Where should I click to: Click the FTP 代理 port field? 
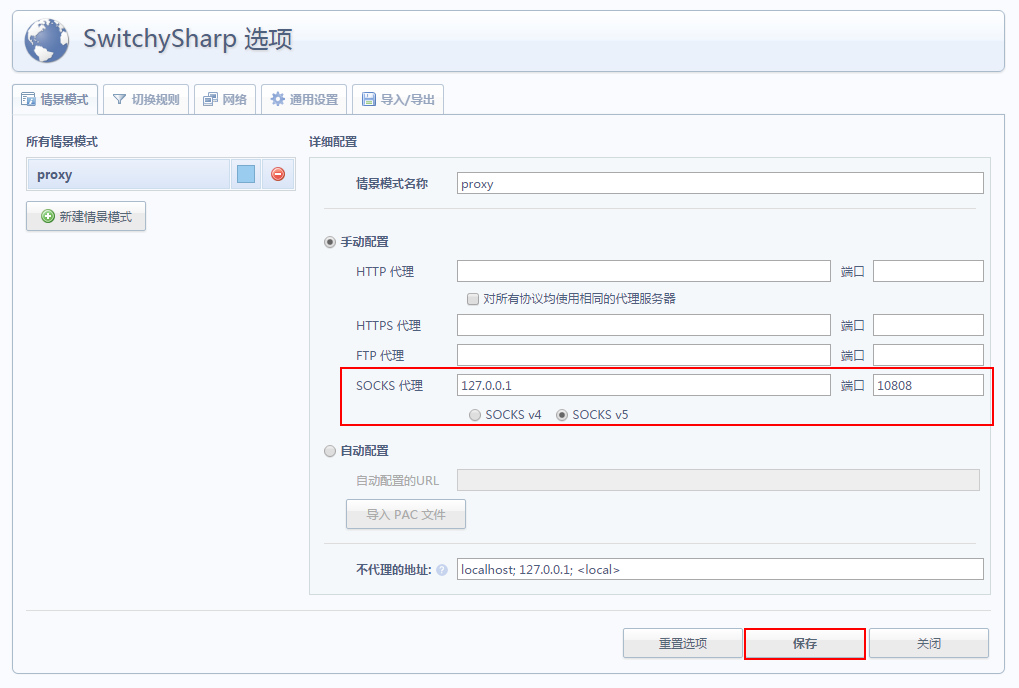[x=928, y=355]
